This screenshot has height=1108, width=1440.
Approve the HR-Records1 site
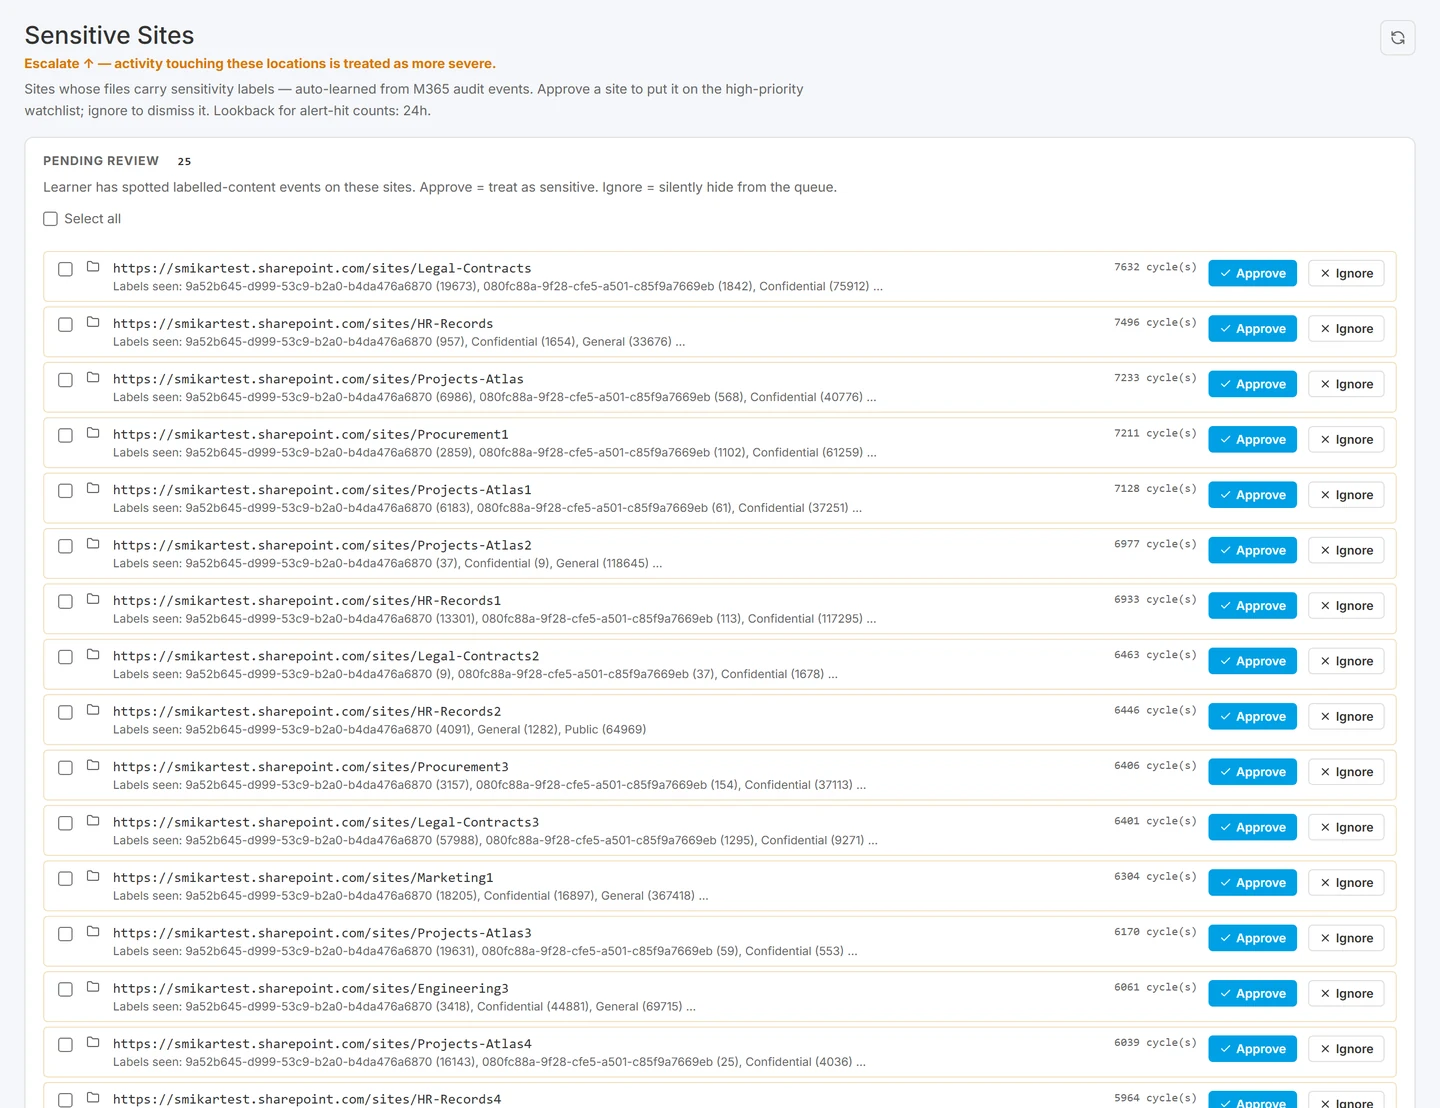point(1252,606)
